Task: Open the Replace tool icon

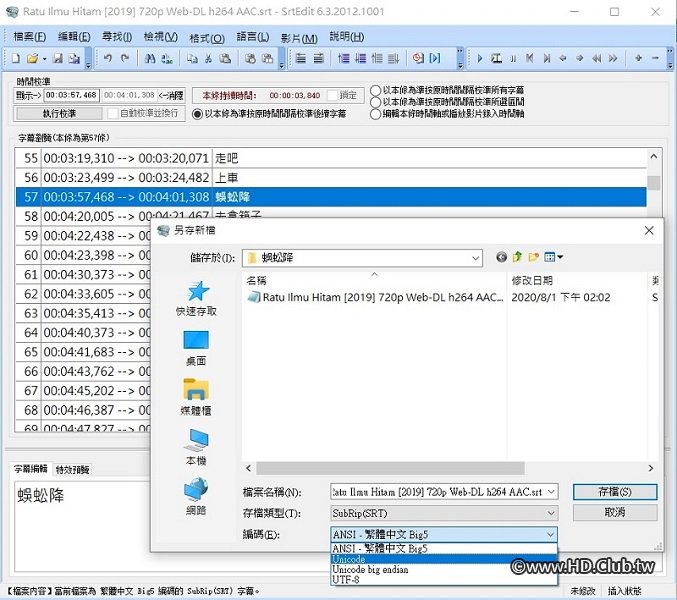Action: click(167, 58)
